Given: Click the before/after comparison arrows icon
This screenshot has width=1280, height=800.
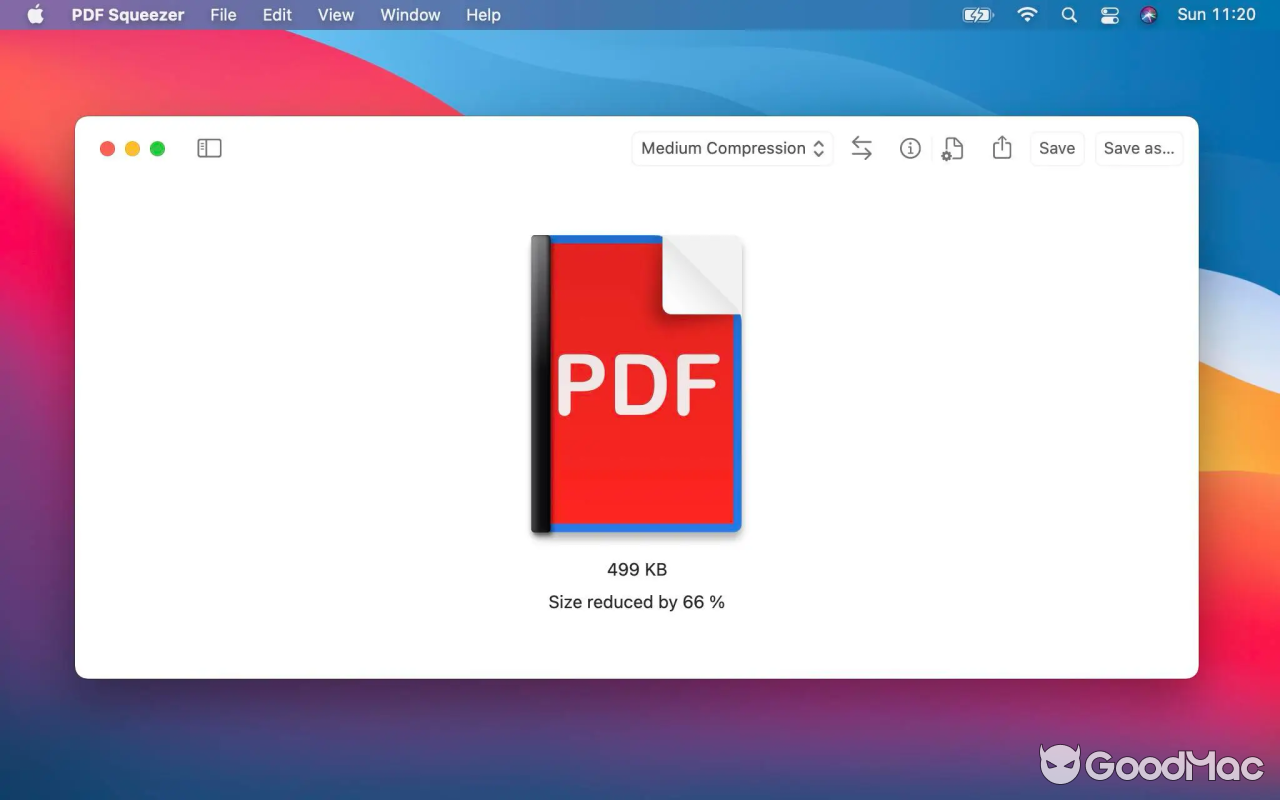Looking at the screenshot, I should [861, 148].
